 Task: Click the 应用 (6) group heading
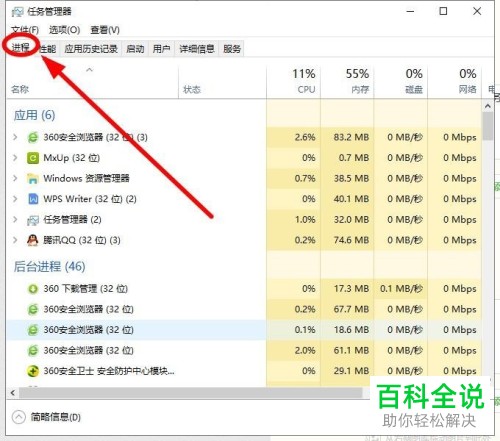[x=34, y=115]
